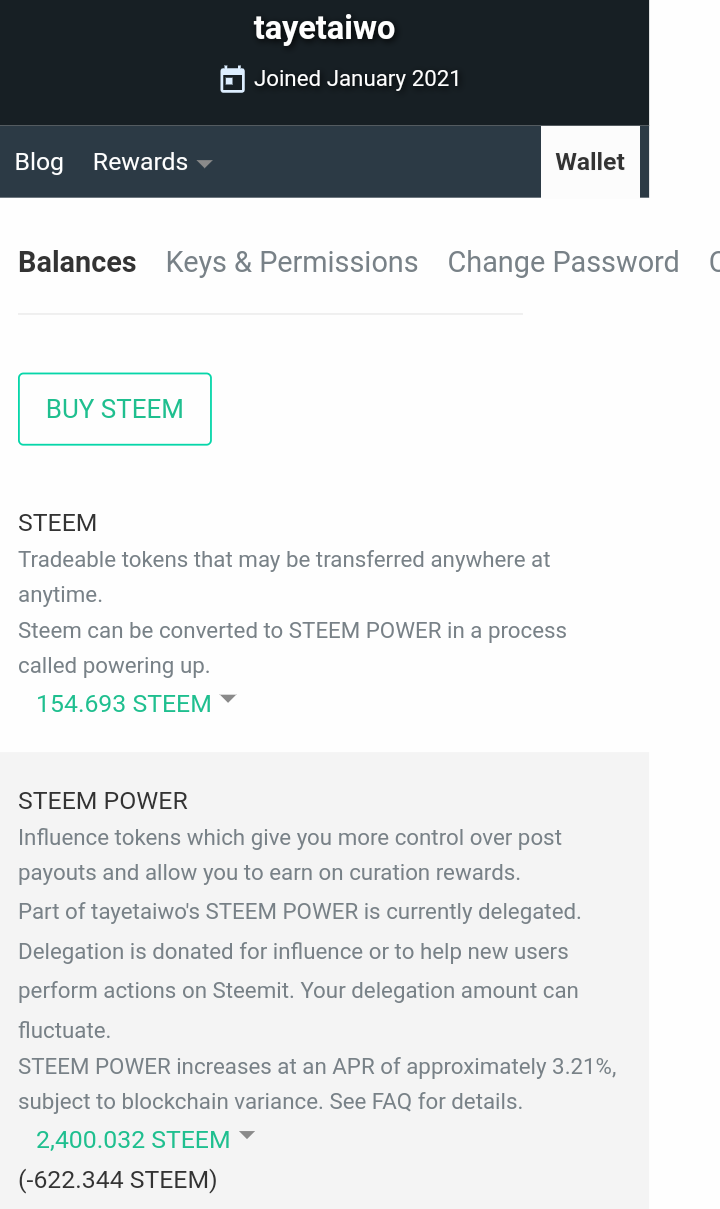Click the tayetaiwo username heading
Viewport: 720px width, 1209px height.
click(x=324, y=28)
